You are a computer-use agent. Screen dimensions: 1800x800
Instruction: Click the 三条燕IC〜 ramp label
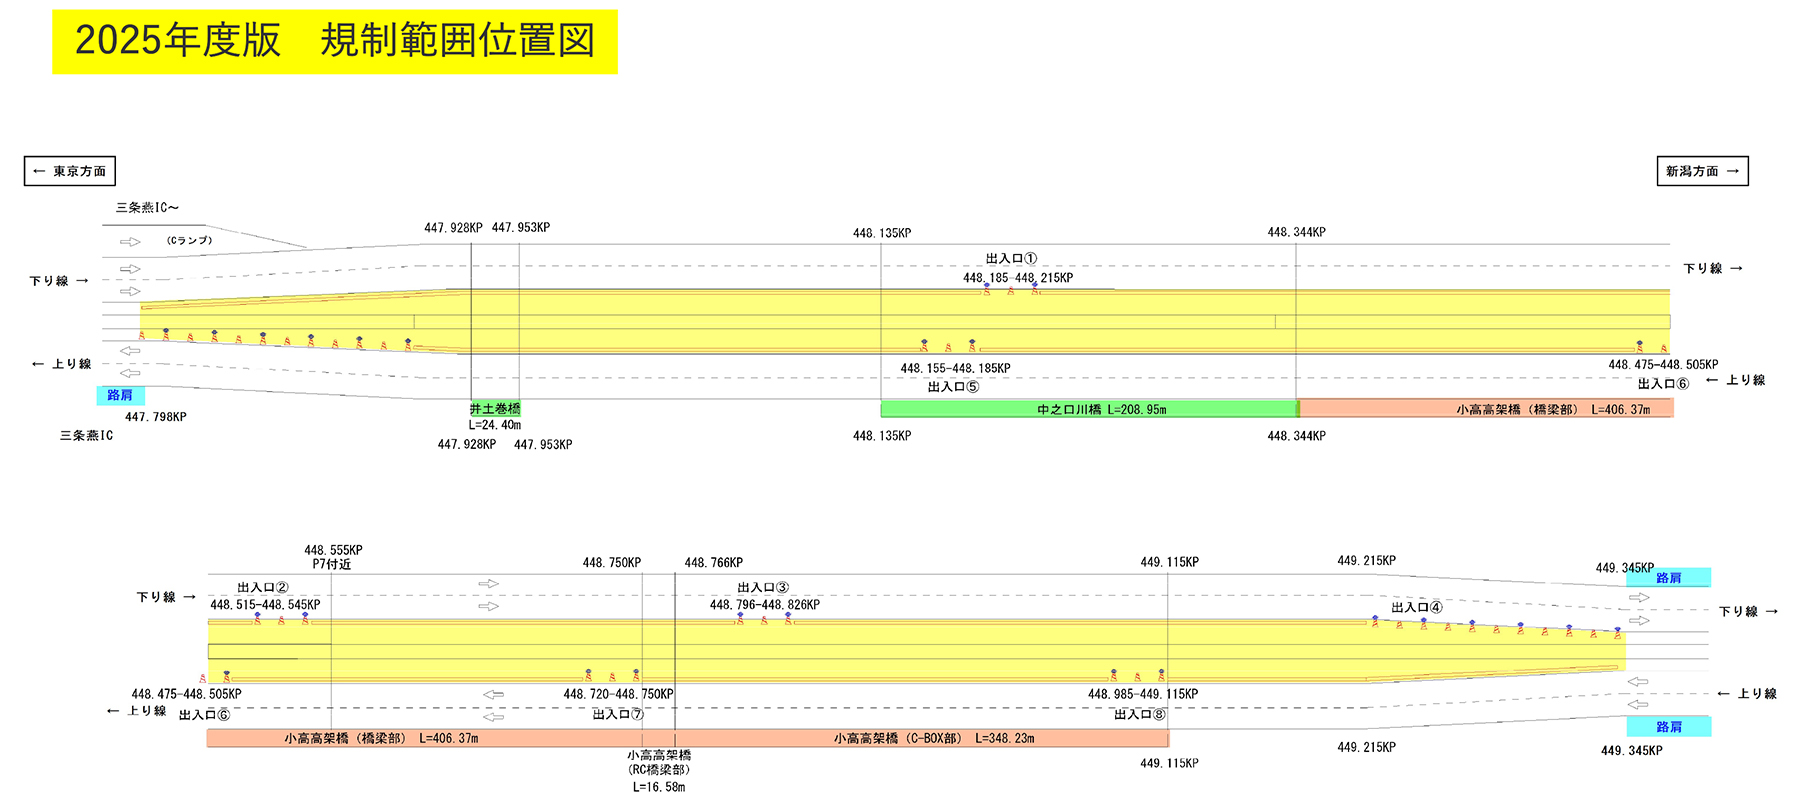coord(147,208)
